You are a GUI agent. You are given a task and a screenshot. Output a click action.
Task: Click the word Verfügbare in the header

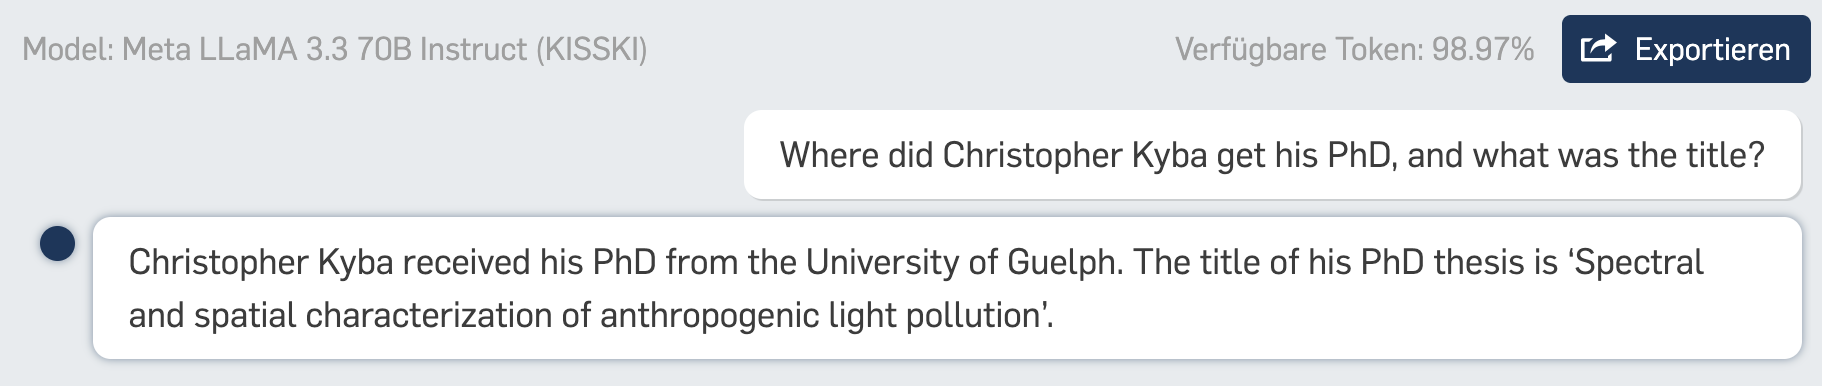[1251, 49]
